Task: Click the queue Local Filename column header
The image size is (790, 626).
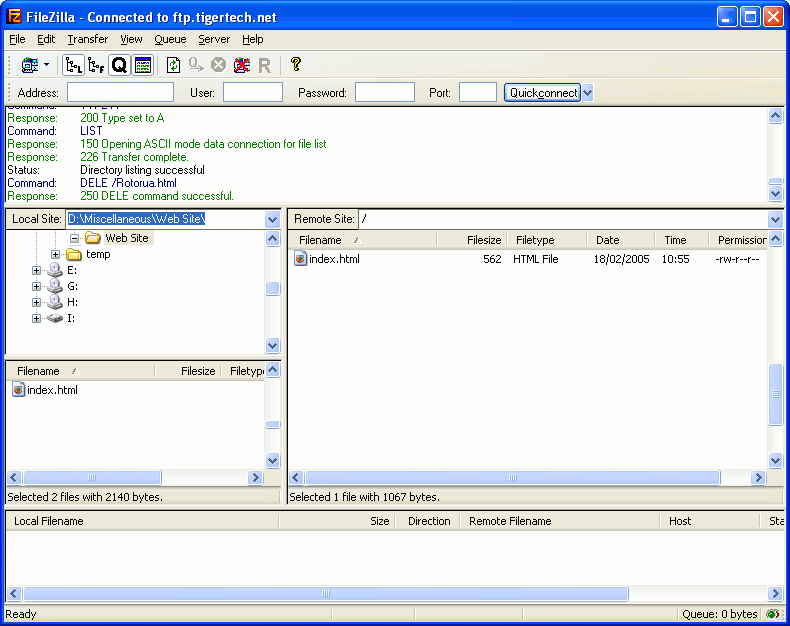Action: (x=142, y=521)
